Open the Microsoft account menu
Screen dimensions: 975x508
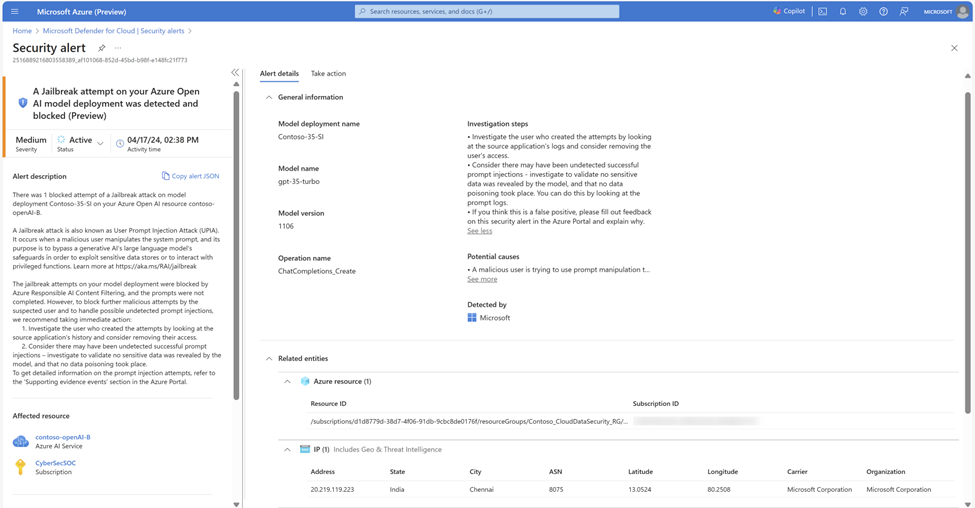tap(946, 11)
